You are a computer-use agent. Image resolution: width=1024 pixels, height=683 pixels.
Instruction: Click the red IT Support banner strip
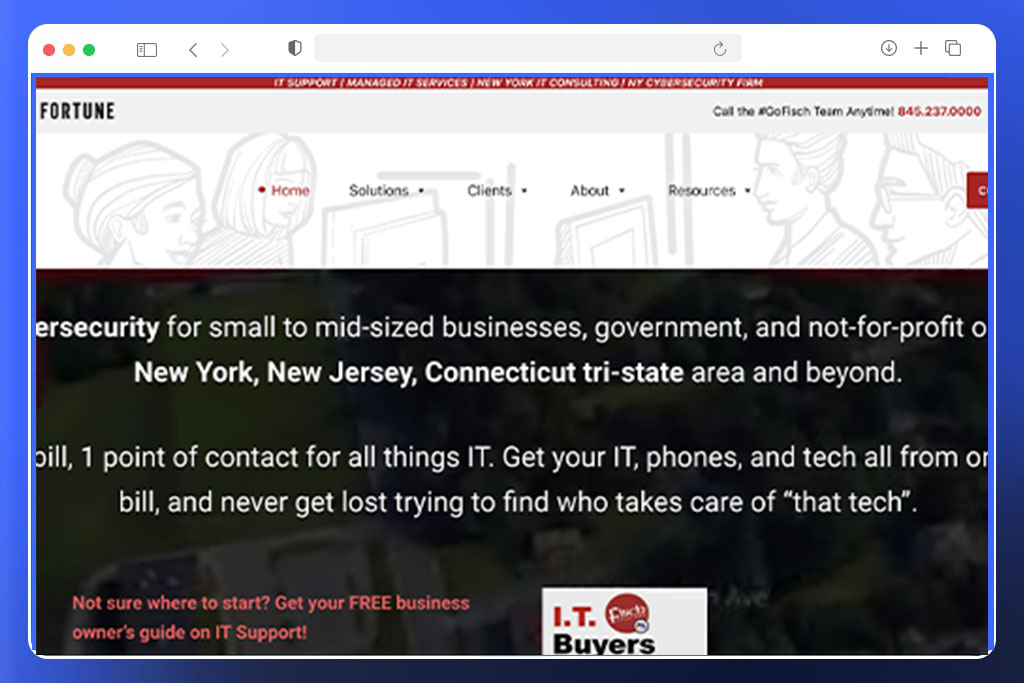coord(512,82)
